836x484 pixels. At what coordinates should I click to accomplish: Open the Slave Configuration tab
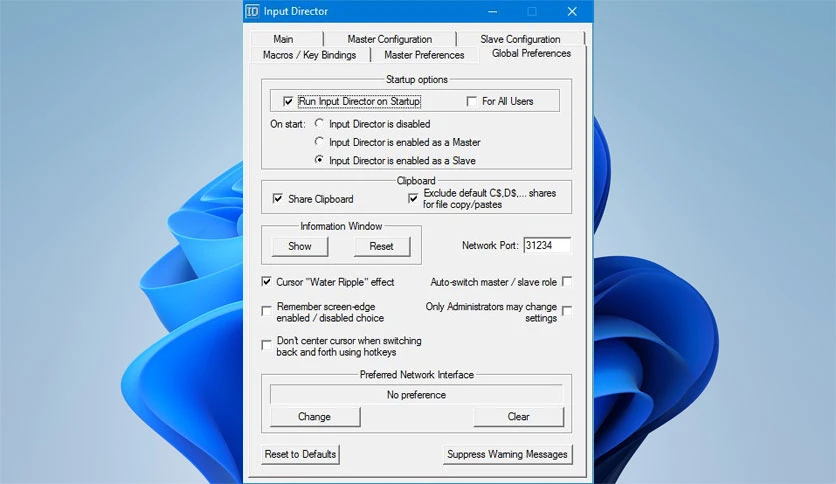pos(520,39)
